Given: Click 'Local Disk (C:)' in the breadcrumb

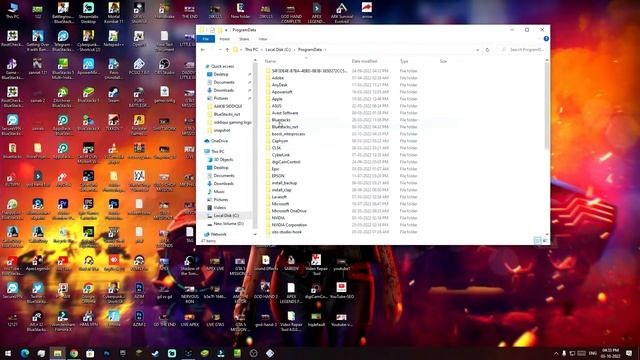Looking at the screenshot, I should (x=278, y=49).
